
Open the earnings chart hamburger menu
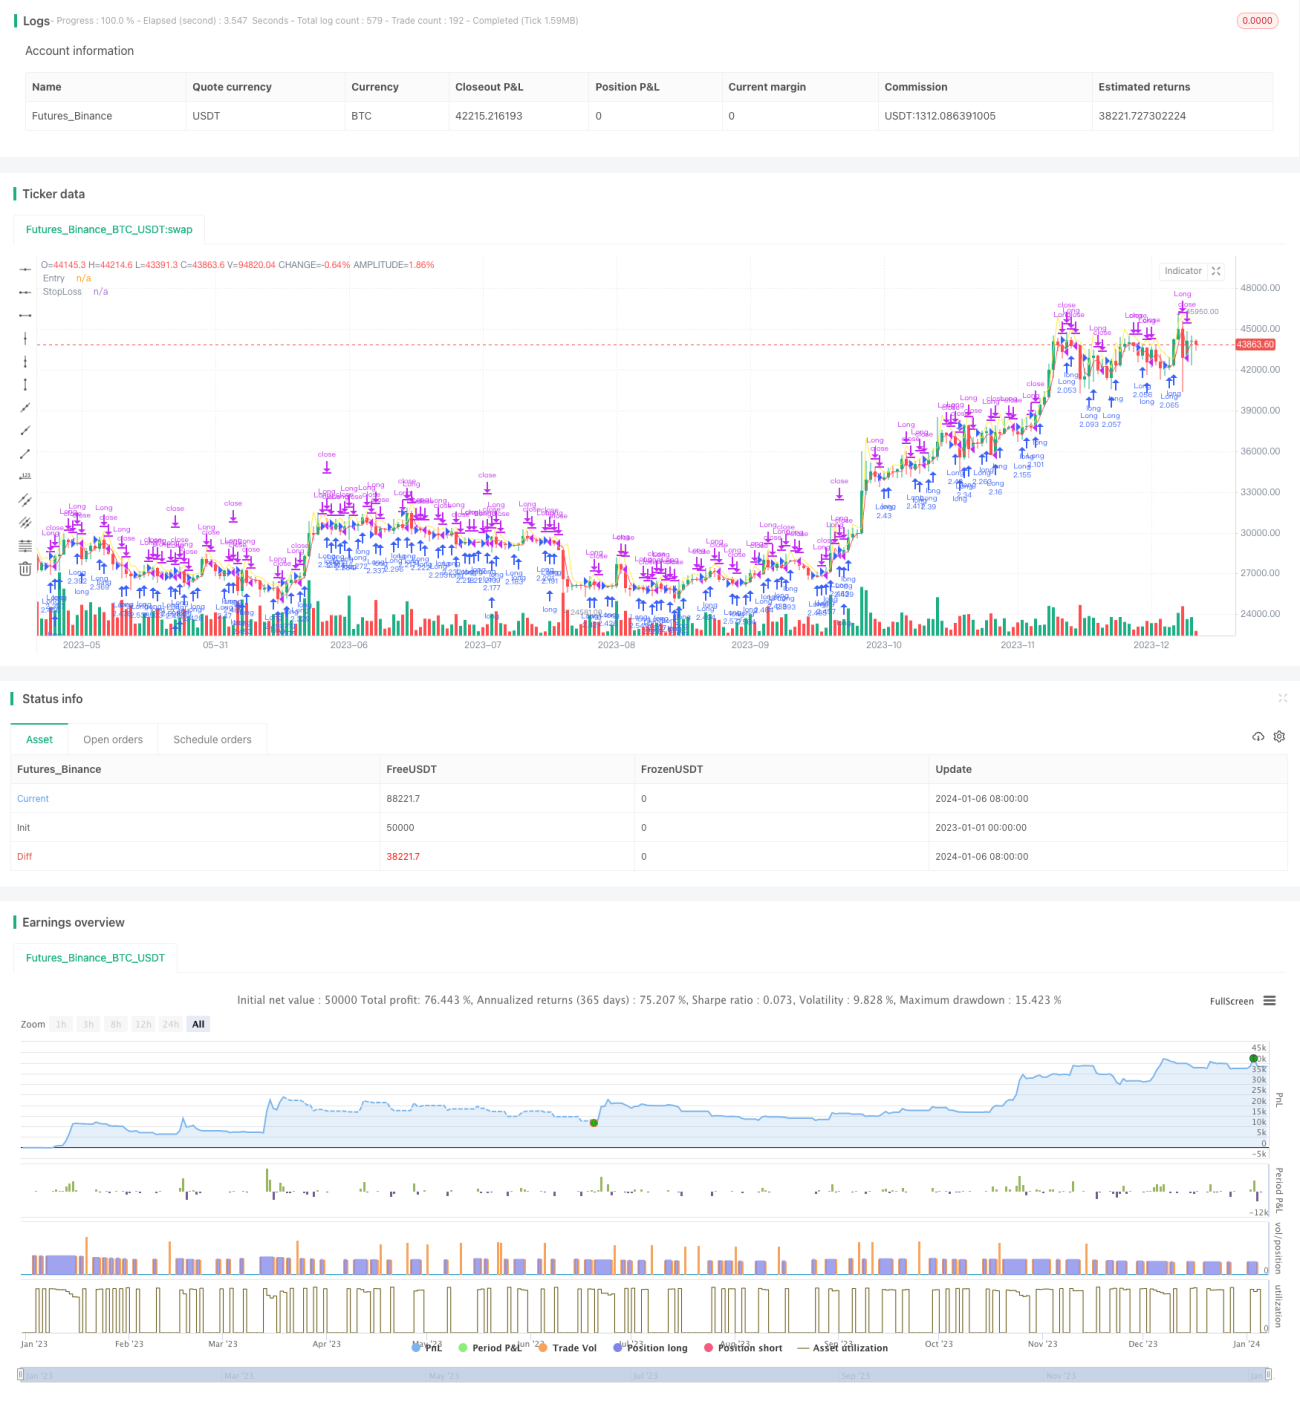pos(1269,1001)
